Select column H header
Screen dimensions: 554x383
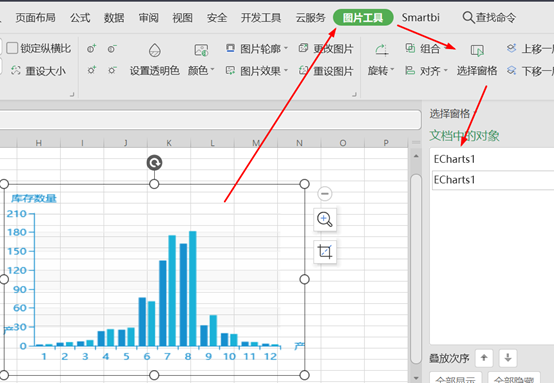39,143
